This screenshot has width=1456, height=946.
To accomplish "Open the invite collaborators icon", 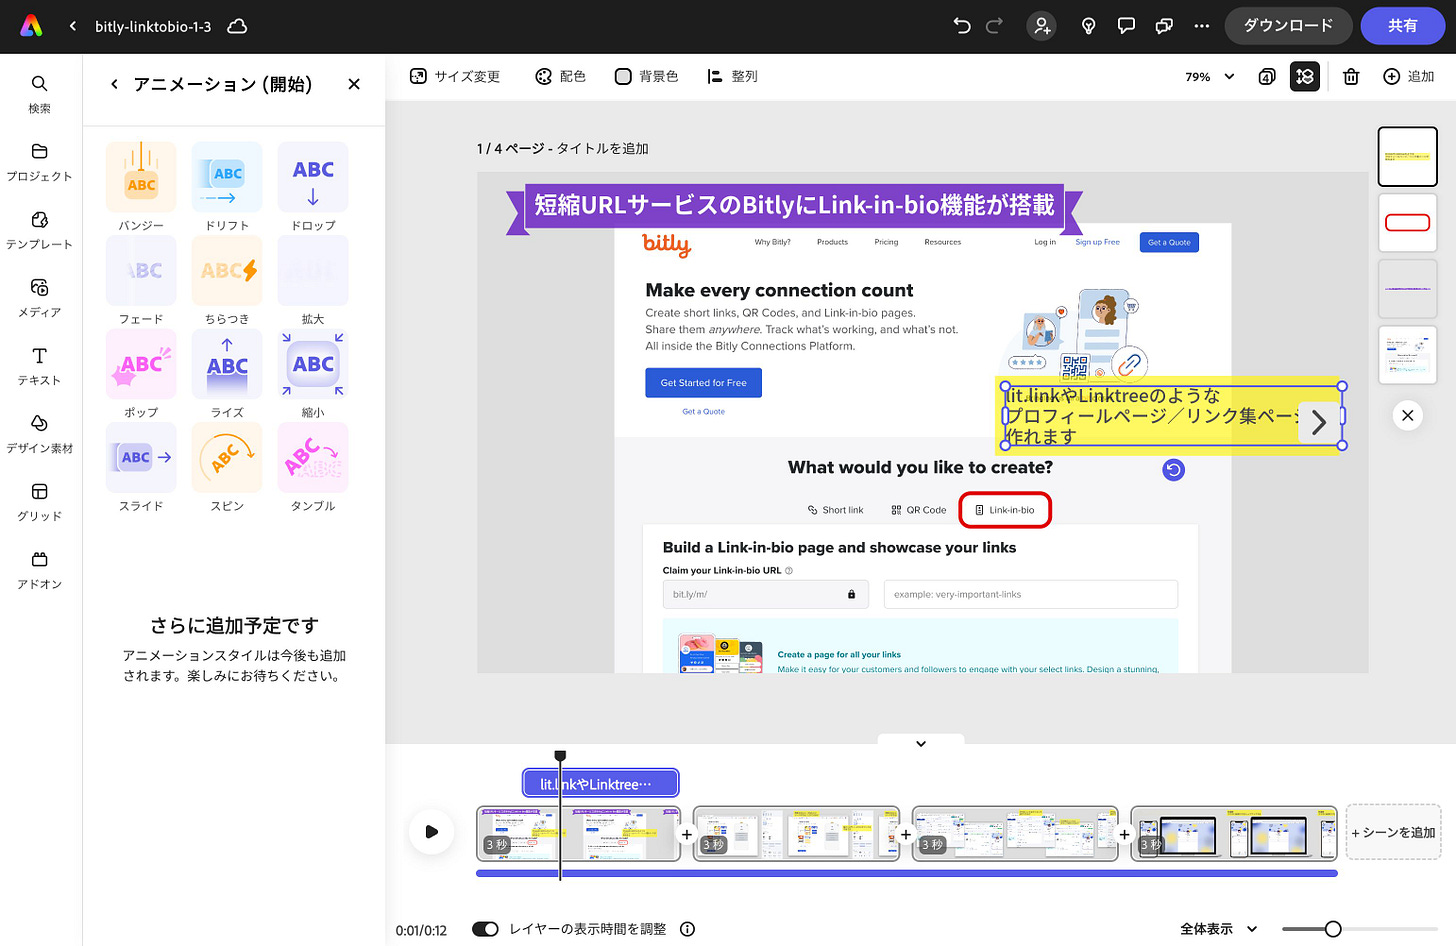I will (x=1042, y=26).
